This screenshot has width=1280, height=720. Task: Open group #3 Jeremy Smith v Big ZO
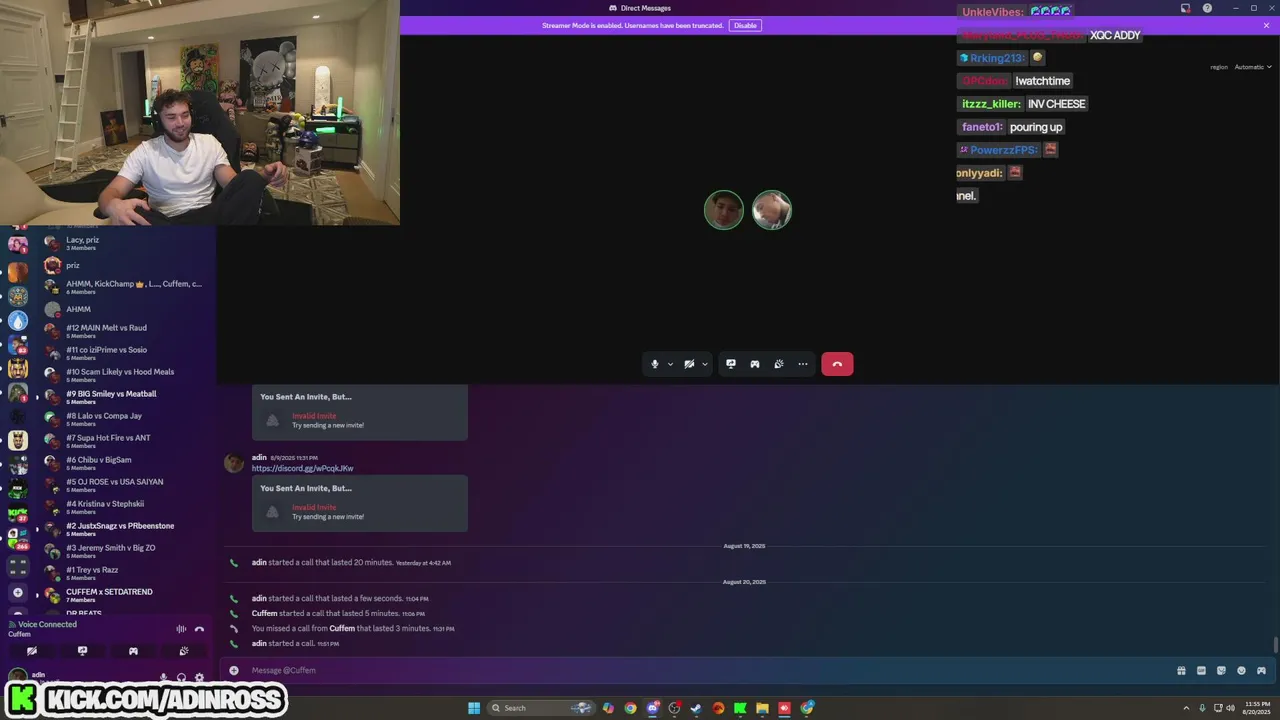pos(125,551)
